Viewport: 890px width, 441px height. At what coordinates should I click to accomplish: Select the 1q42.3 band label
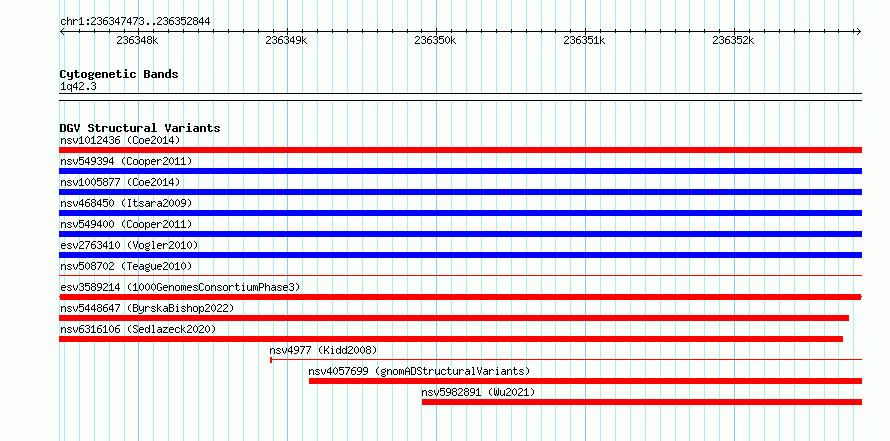coord(78,87)
